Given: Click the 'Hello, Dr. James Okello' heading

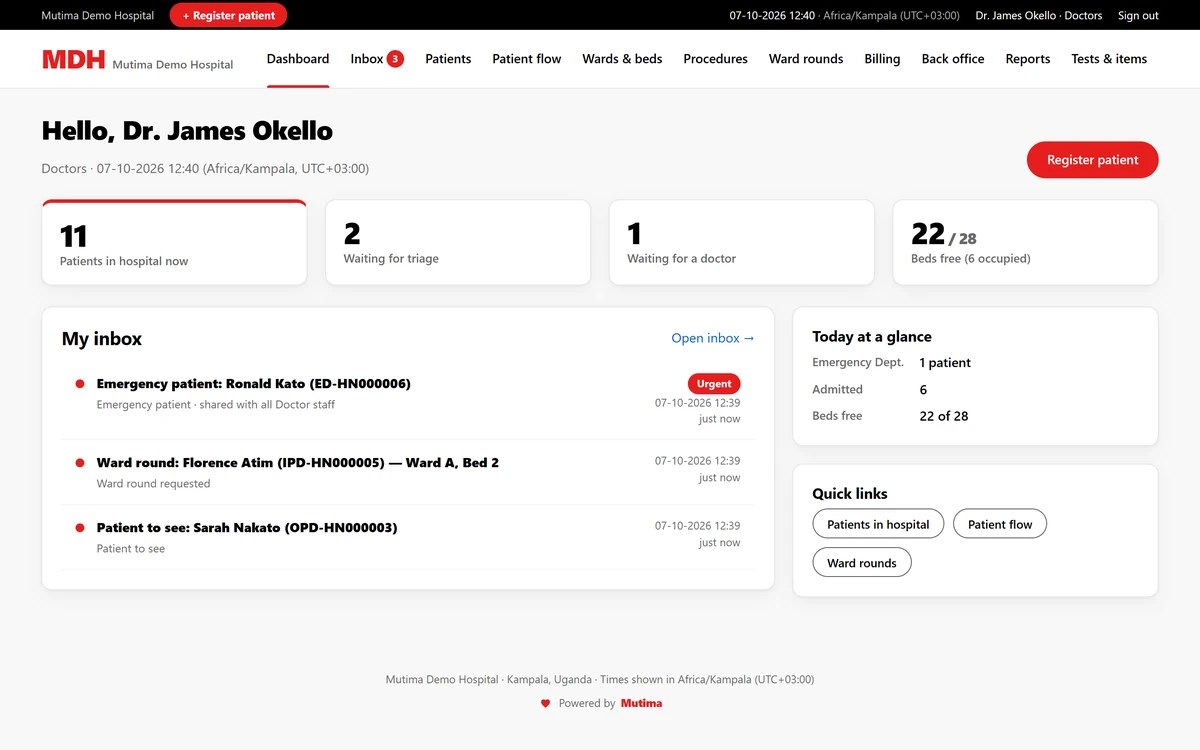Looking at the screenshot, I should click(x=187, y=131).
